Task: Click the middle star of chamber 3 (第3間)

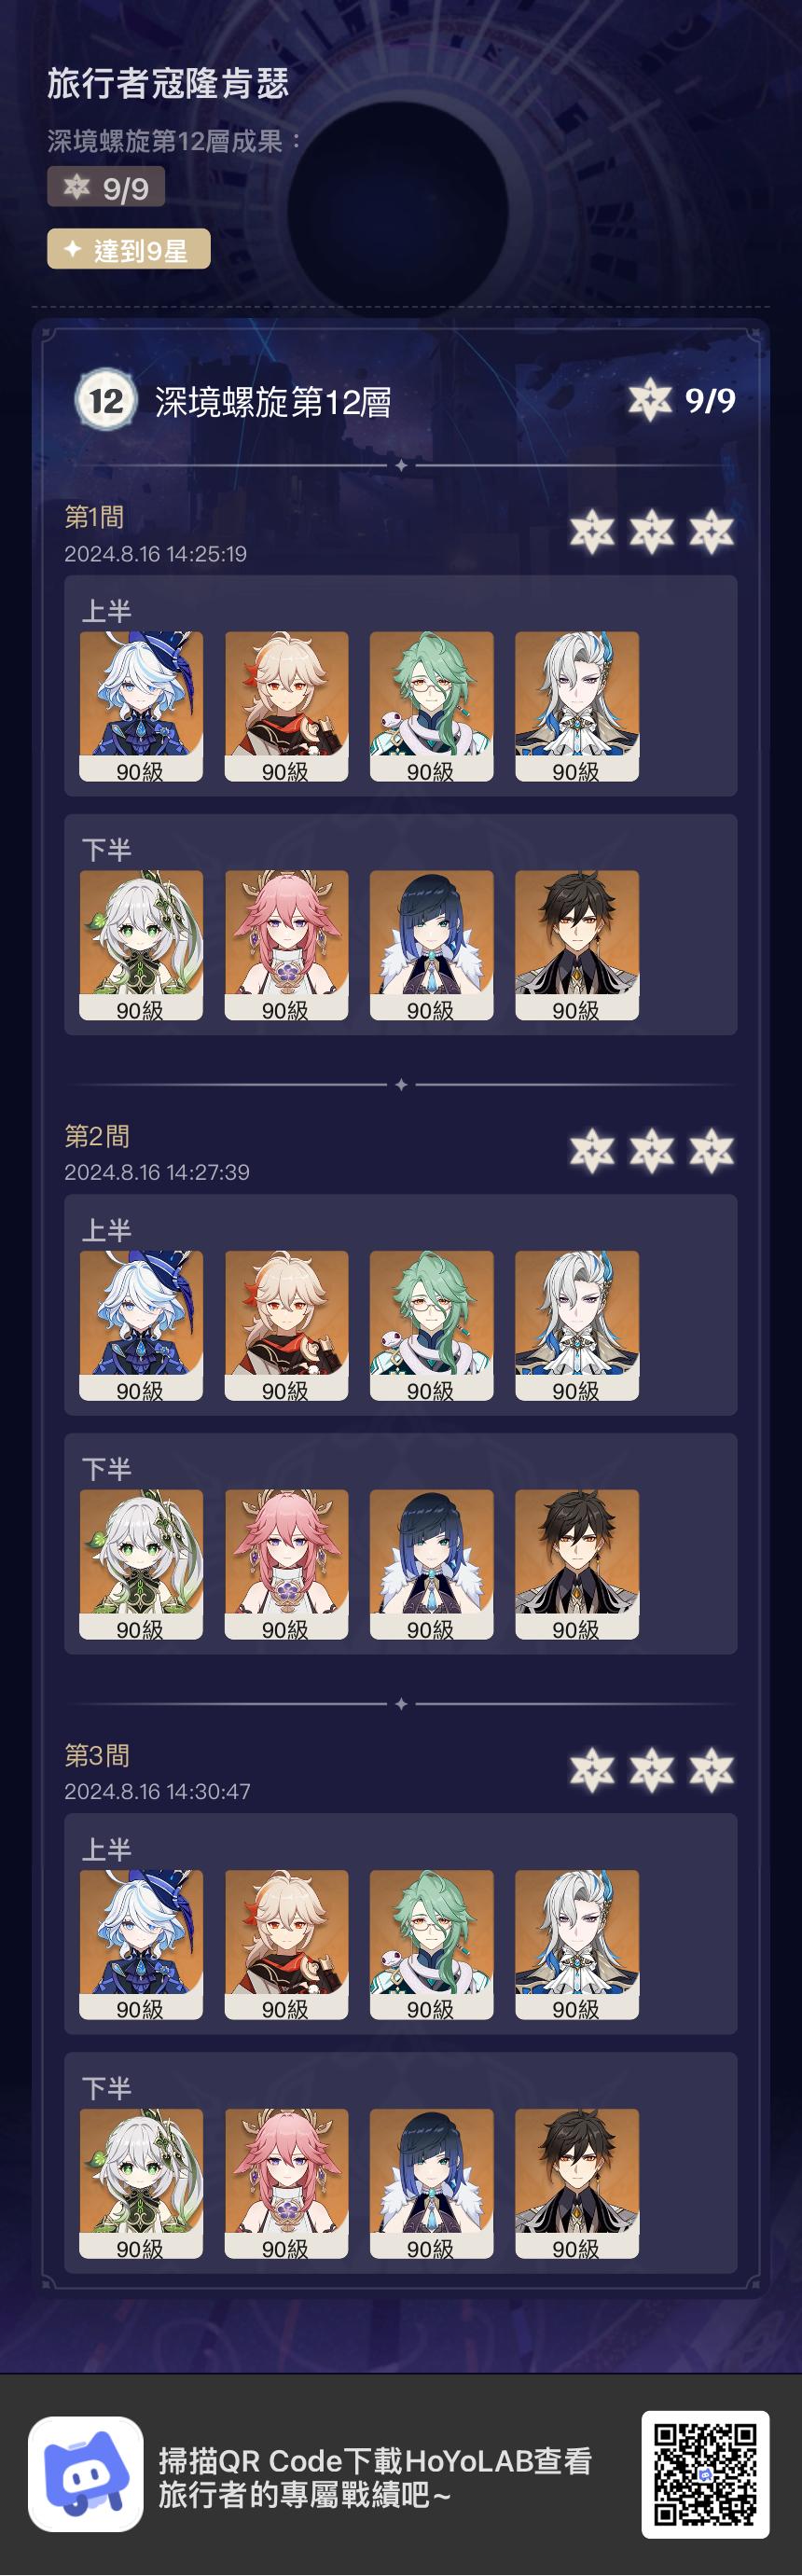Action: (652, 1770)
